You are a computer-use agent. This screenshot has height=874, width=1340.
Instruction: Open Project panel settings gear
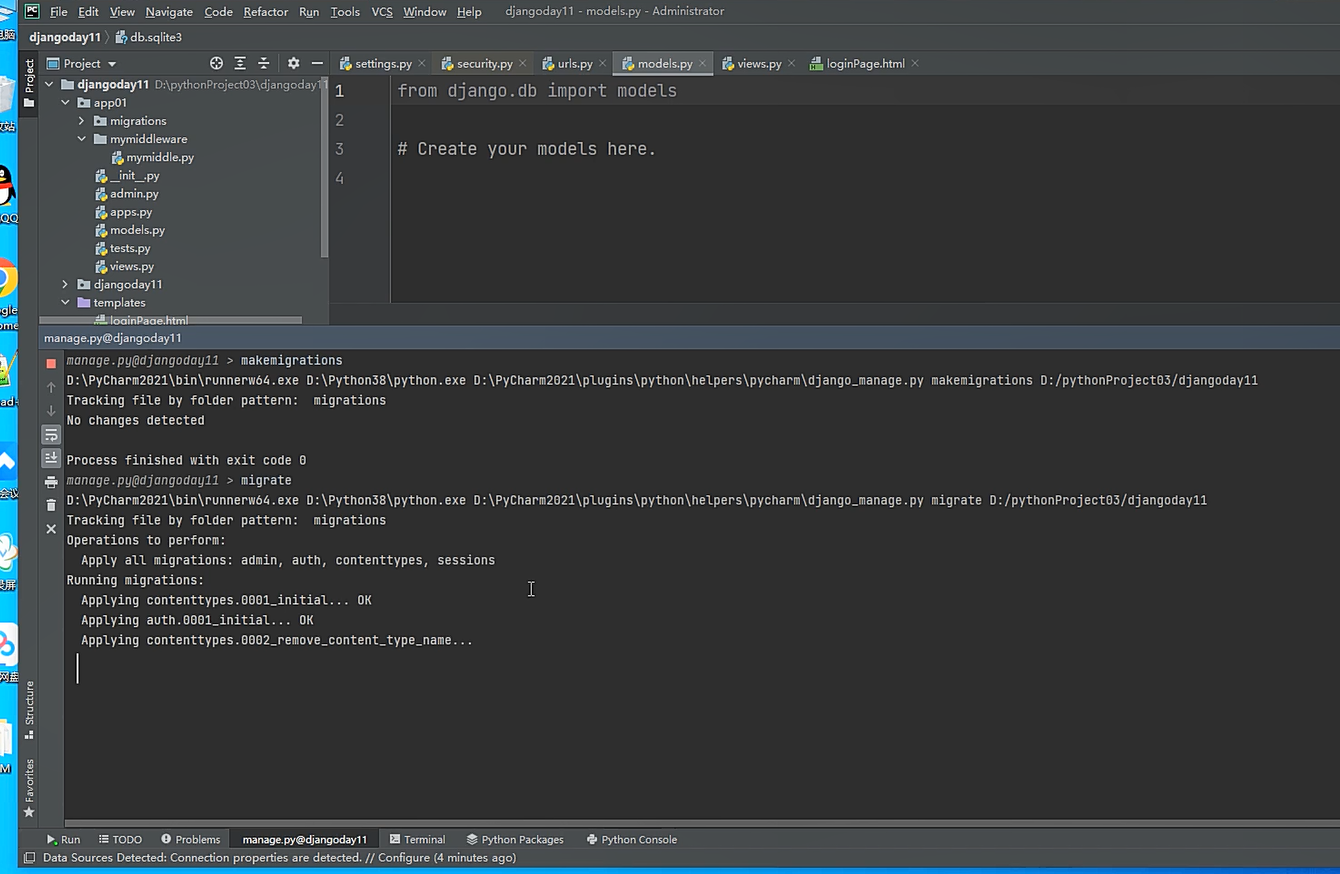(293, 63)
